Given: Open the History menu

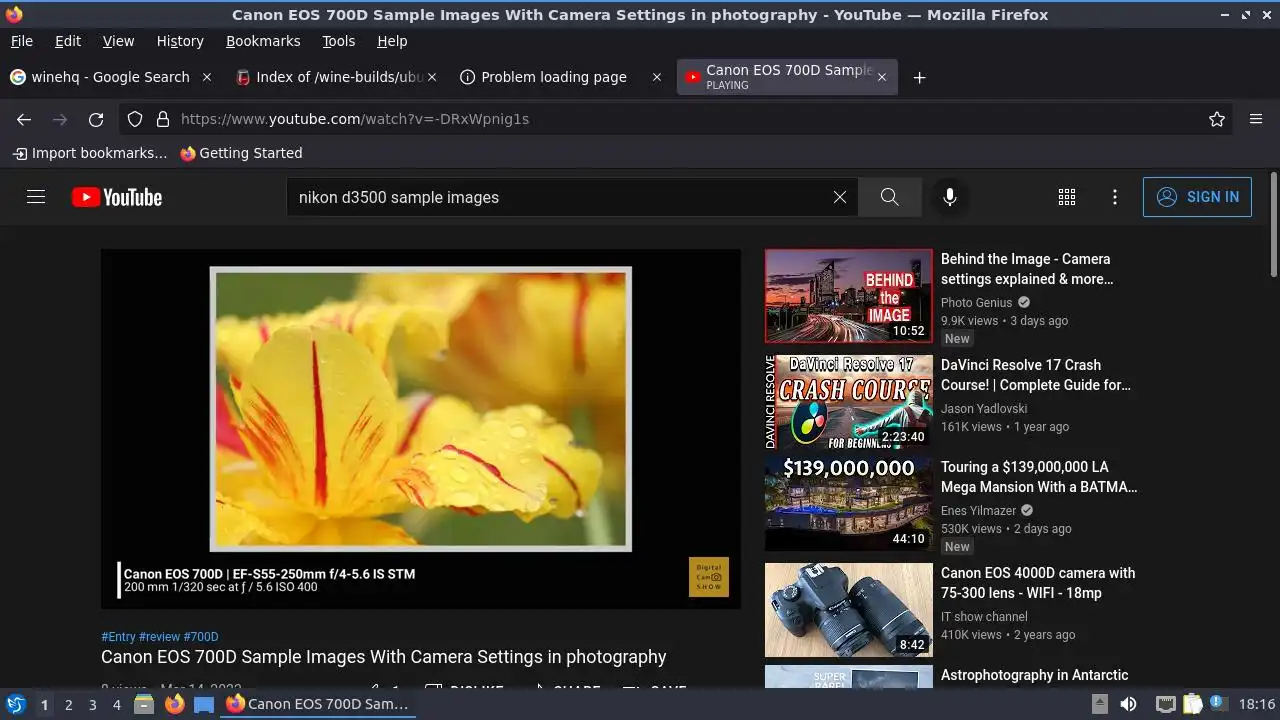Looking at the screenshot, I should click(180, 41).
